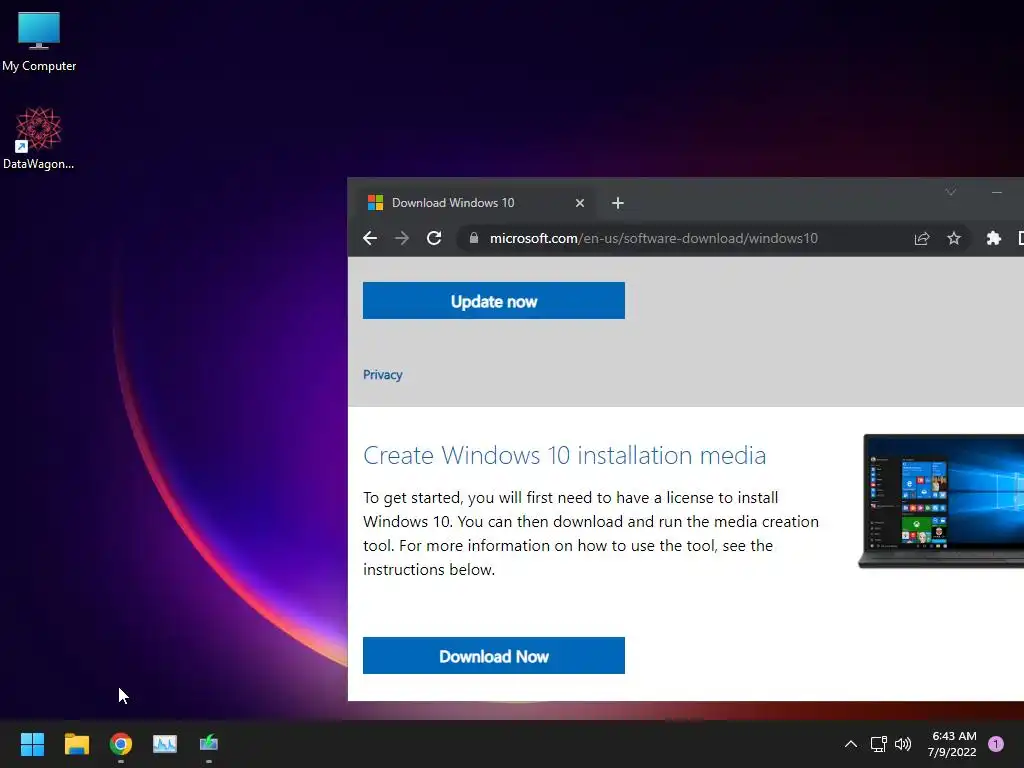The height and width of the screenshot is (768, 1024).
Task: Click the Update now button
Action: (494, 301)
